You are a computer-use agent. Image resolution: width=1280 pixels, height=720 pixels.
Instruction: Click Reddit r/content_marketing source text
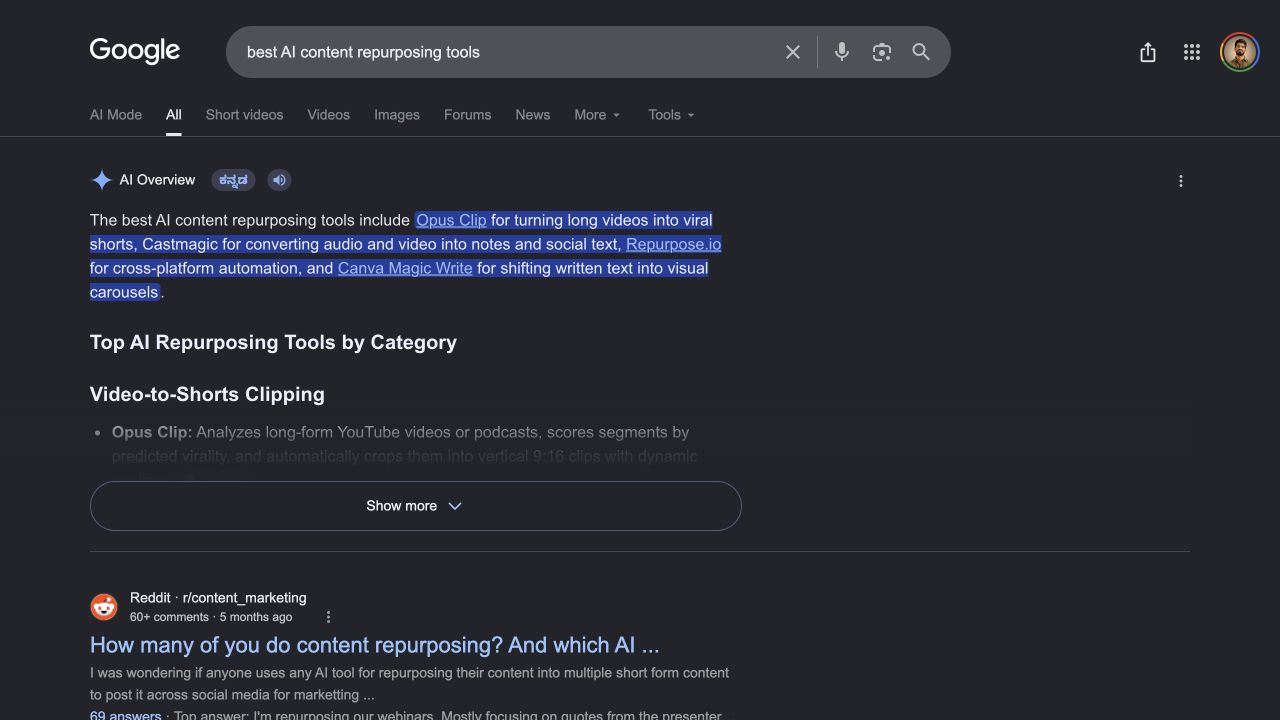(218, 598)
